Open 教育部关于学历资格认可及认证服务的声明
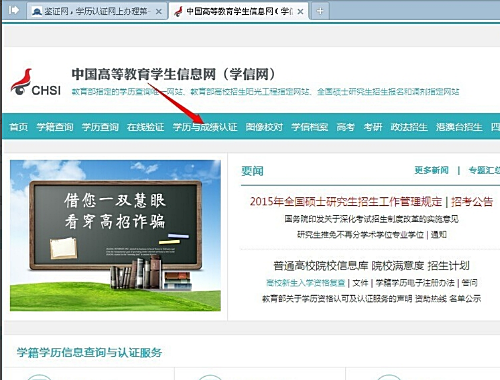This screenshot has width=500, height=380. point(337,299)
